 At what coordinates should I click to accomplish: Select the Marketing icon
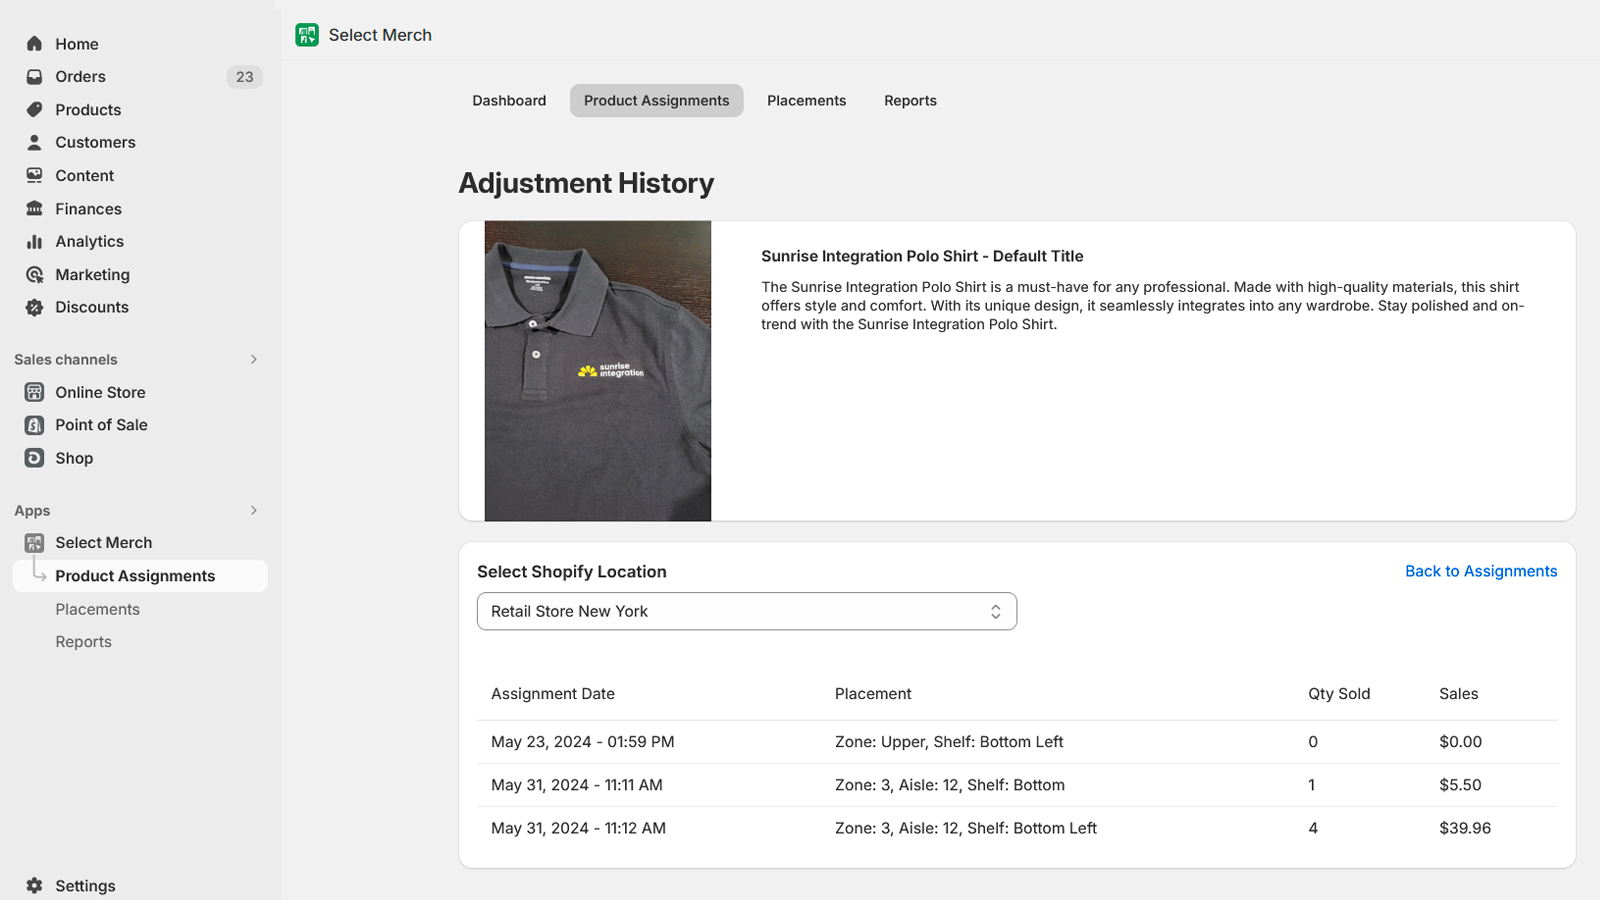pos(34,274)
